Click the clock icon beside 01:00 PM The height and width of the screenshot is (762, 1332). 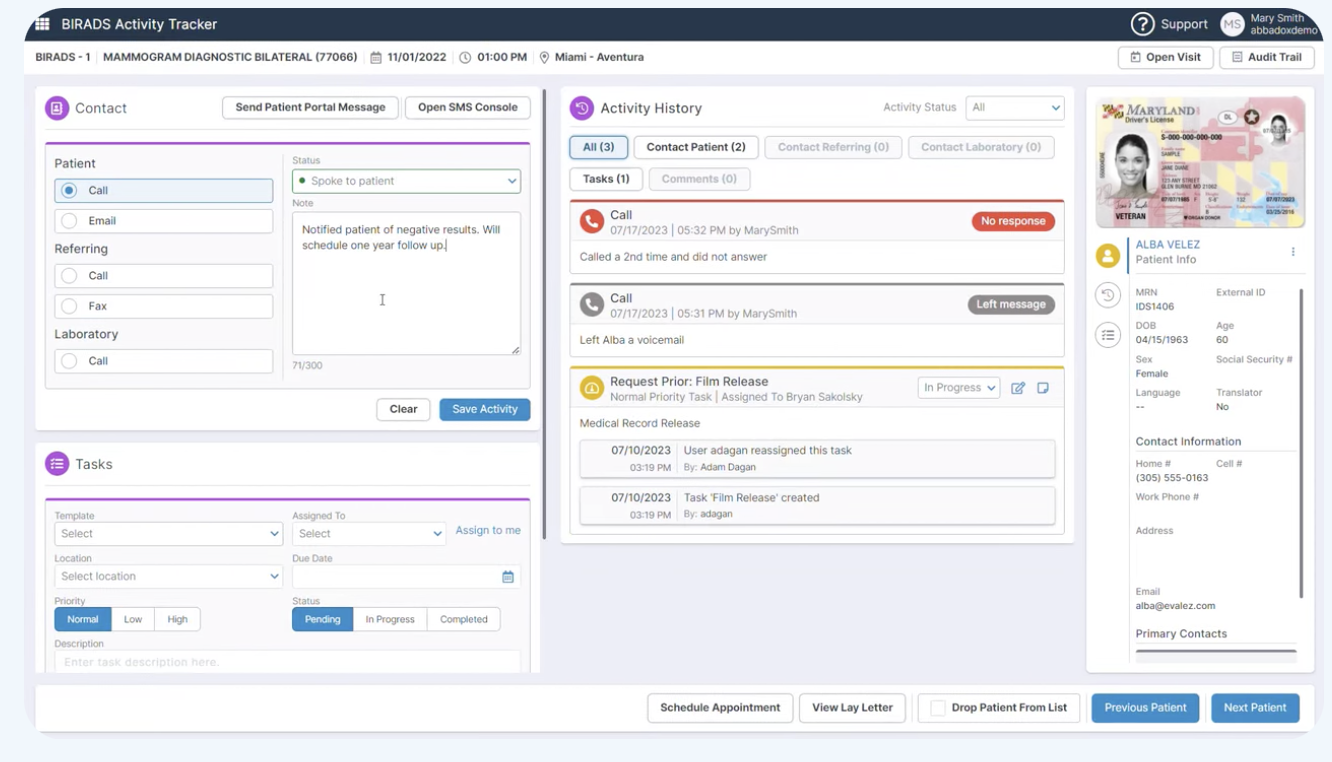pos(465,58)
